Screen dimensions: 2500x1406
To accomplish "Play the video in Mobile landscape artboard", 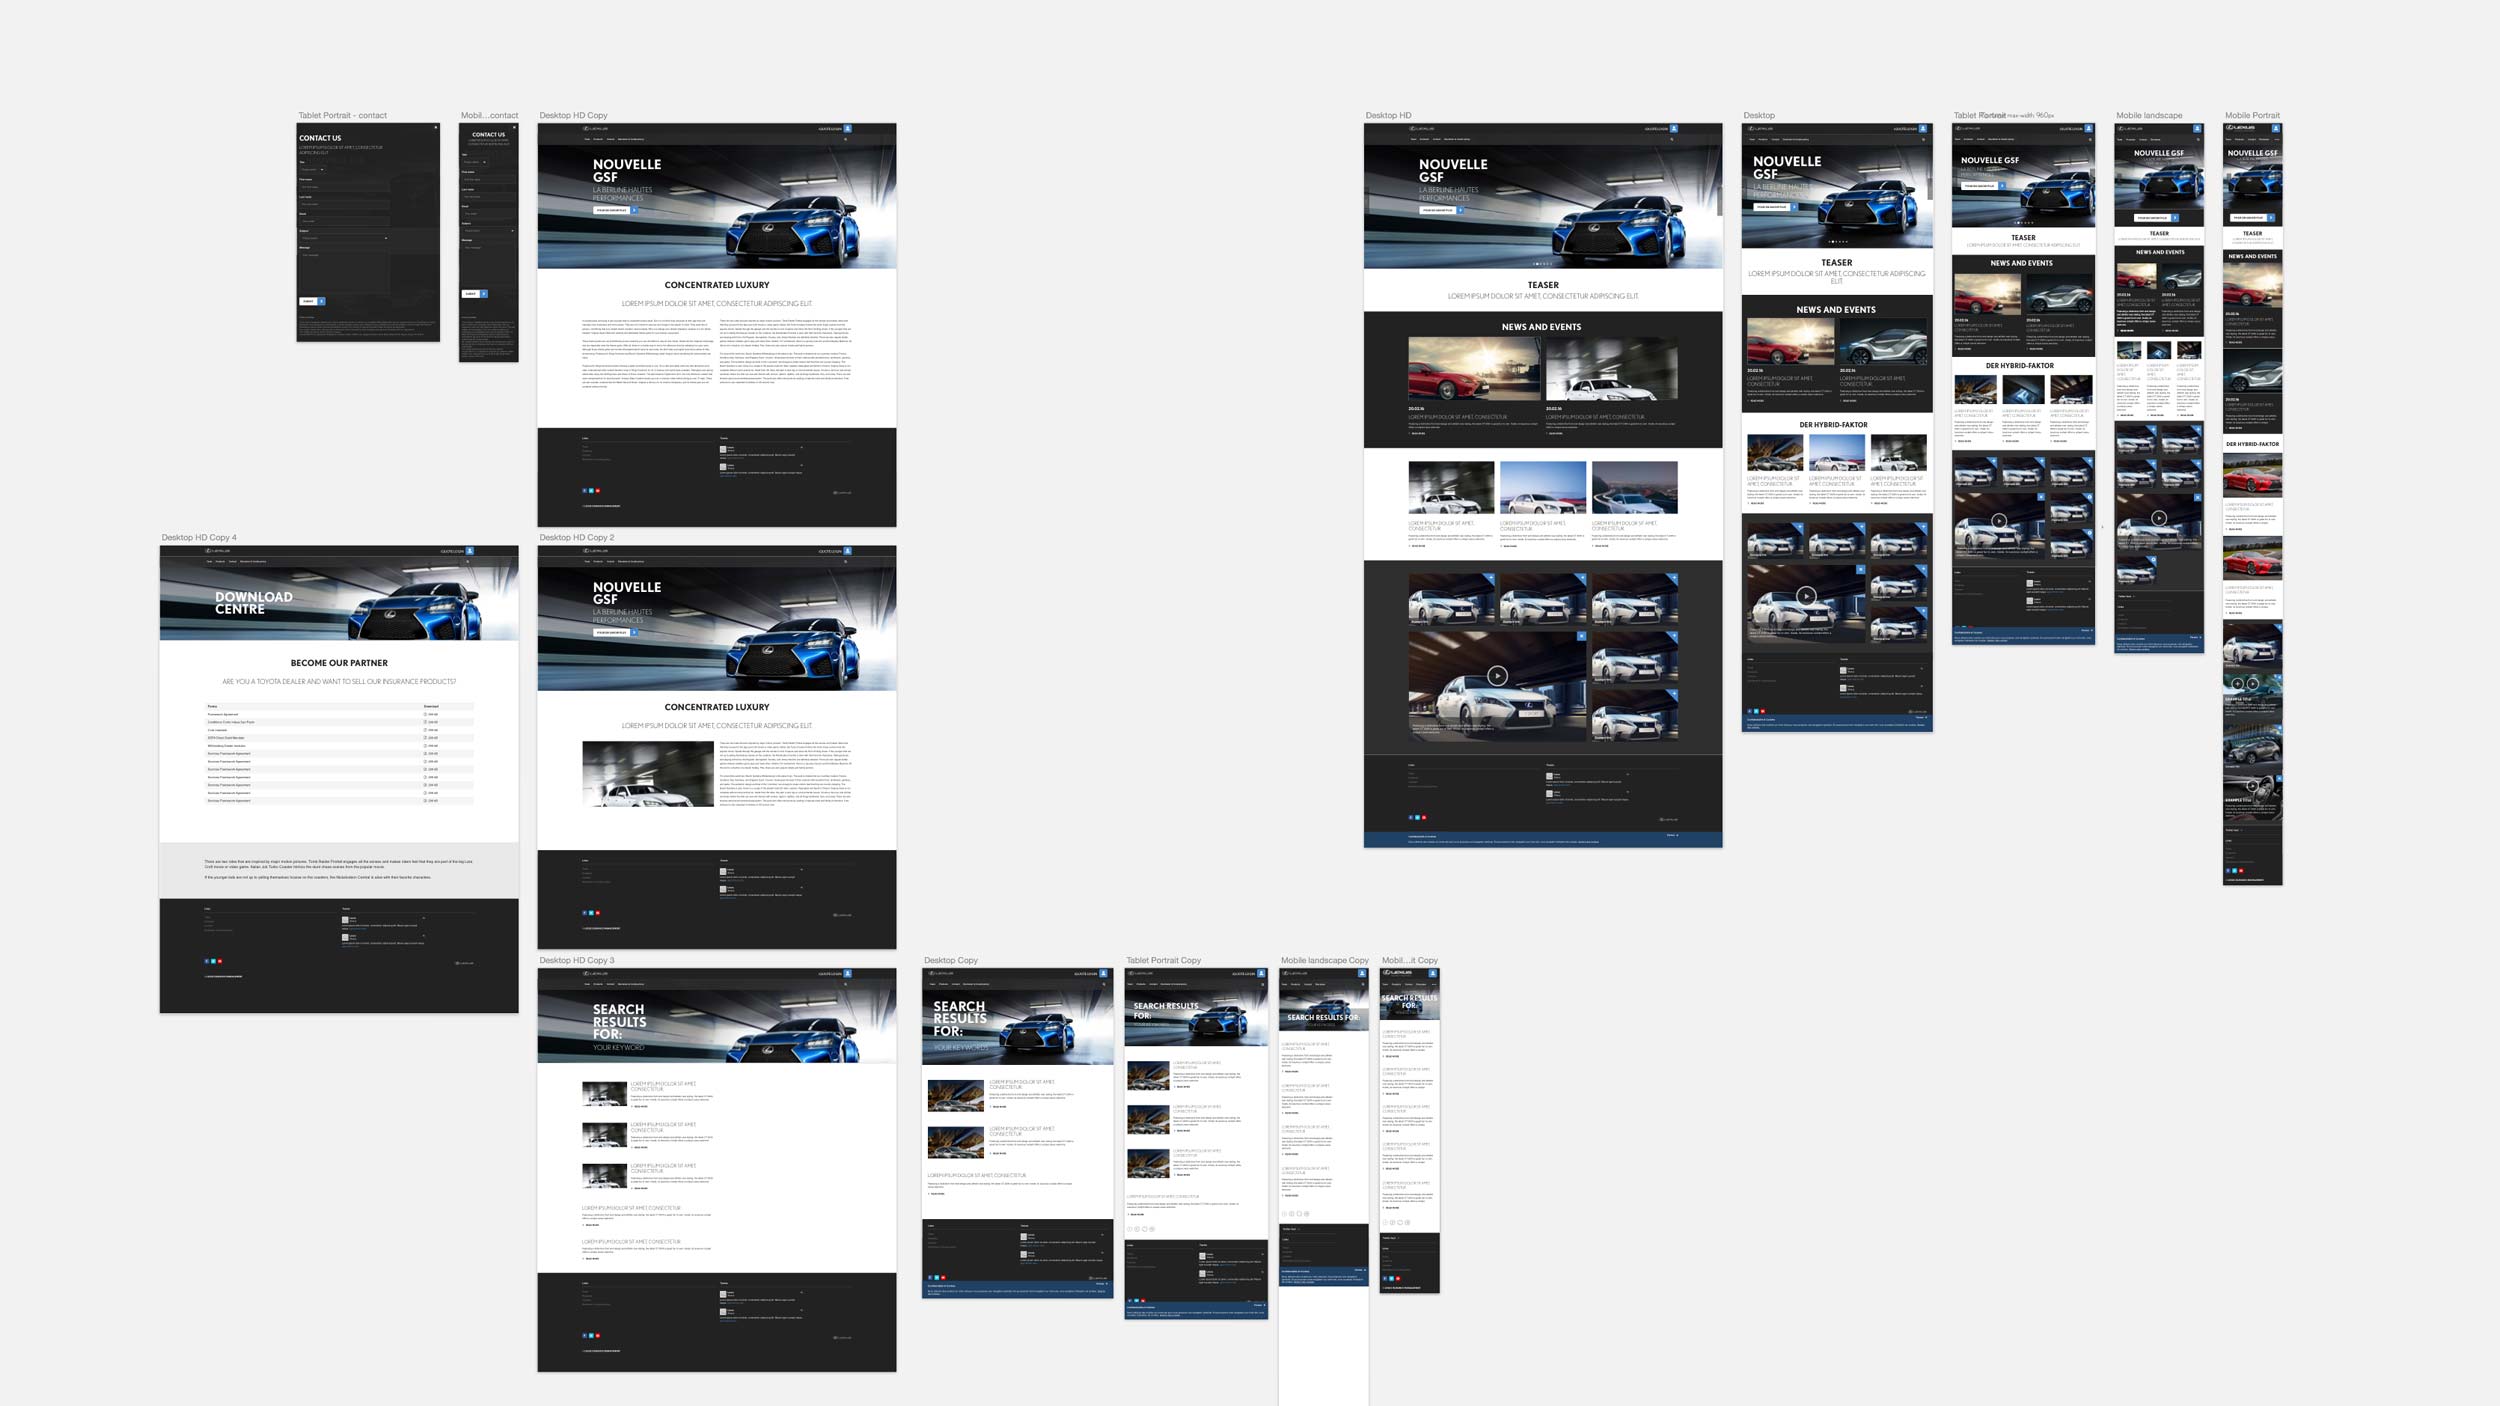I will pyautogui.click(x=2159, y=518).
